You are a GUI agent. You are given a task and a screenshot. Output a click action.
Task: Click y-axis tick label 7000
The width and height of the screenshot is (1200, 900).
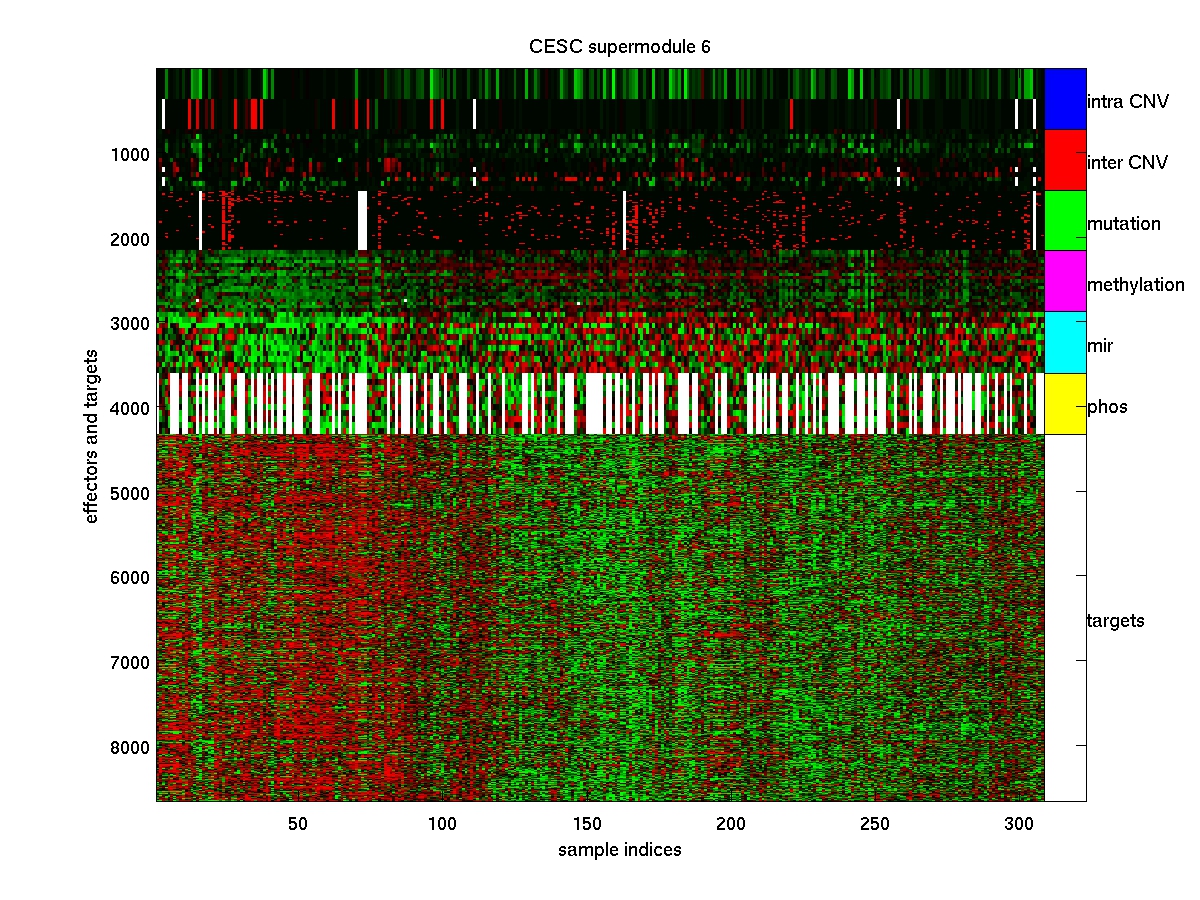point(132,663)
